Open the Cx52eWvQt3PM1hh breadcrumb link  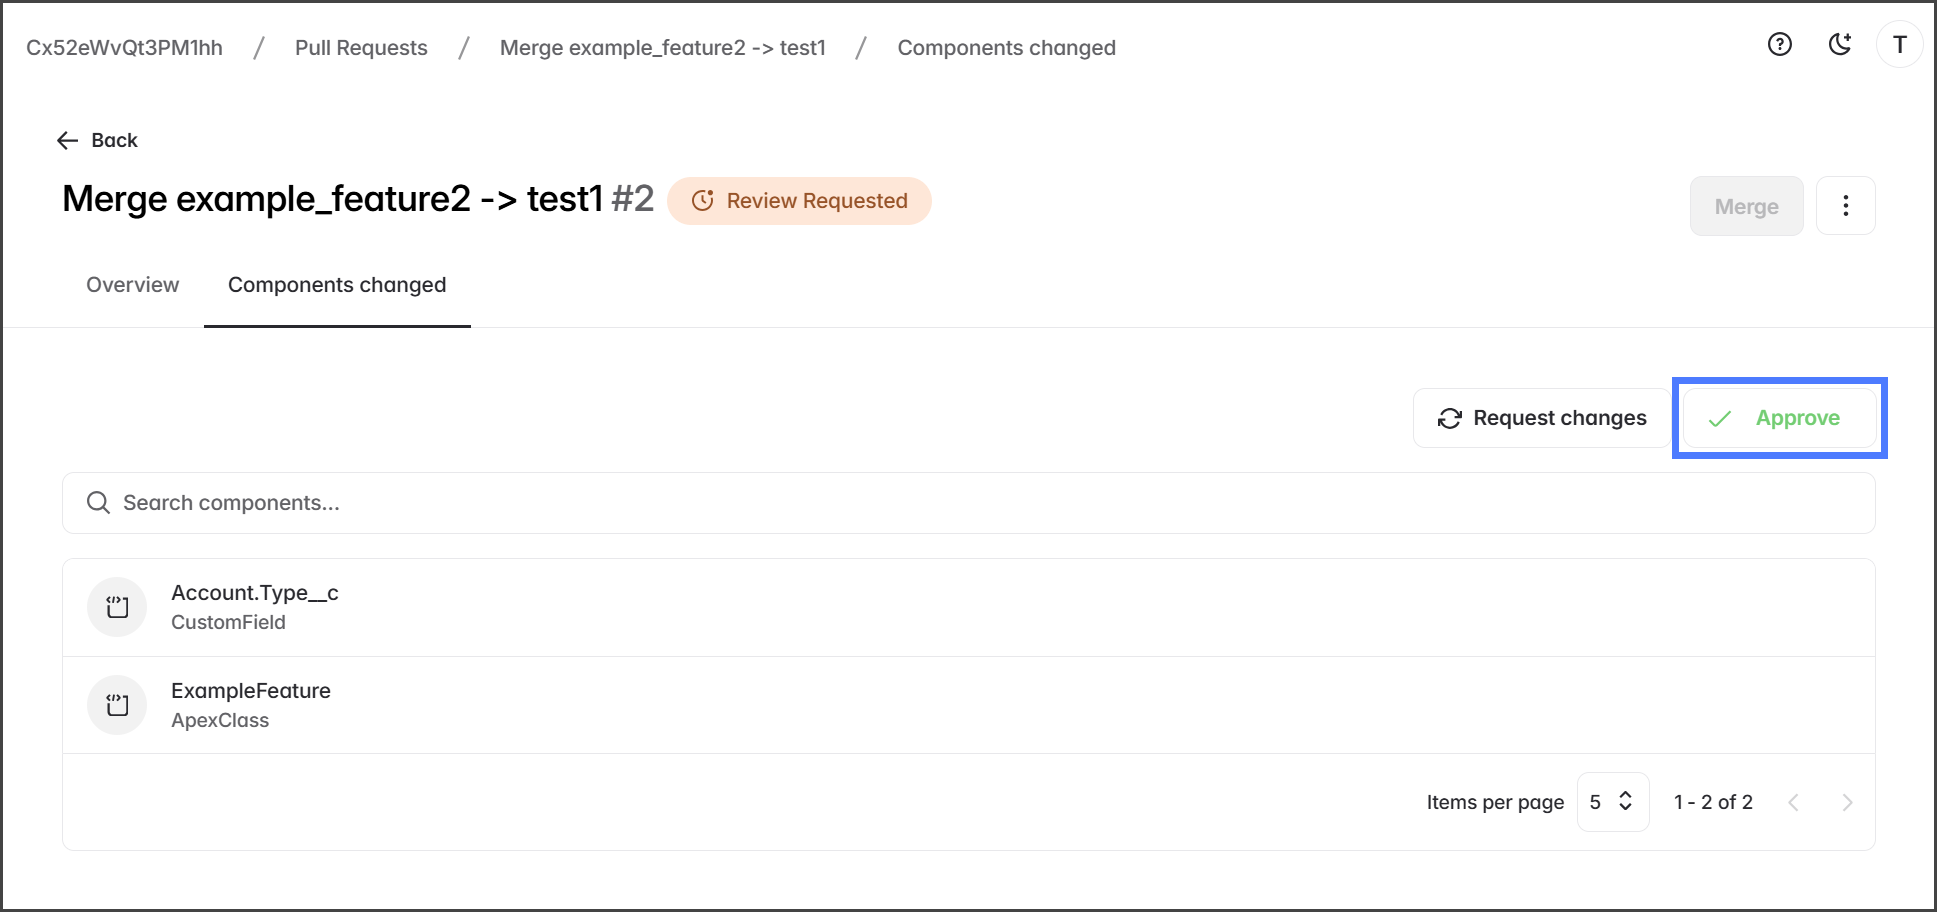click(x=125, y=48)
